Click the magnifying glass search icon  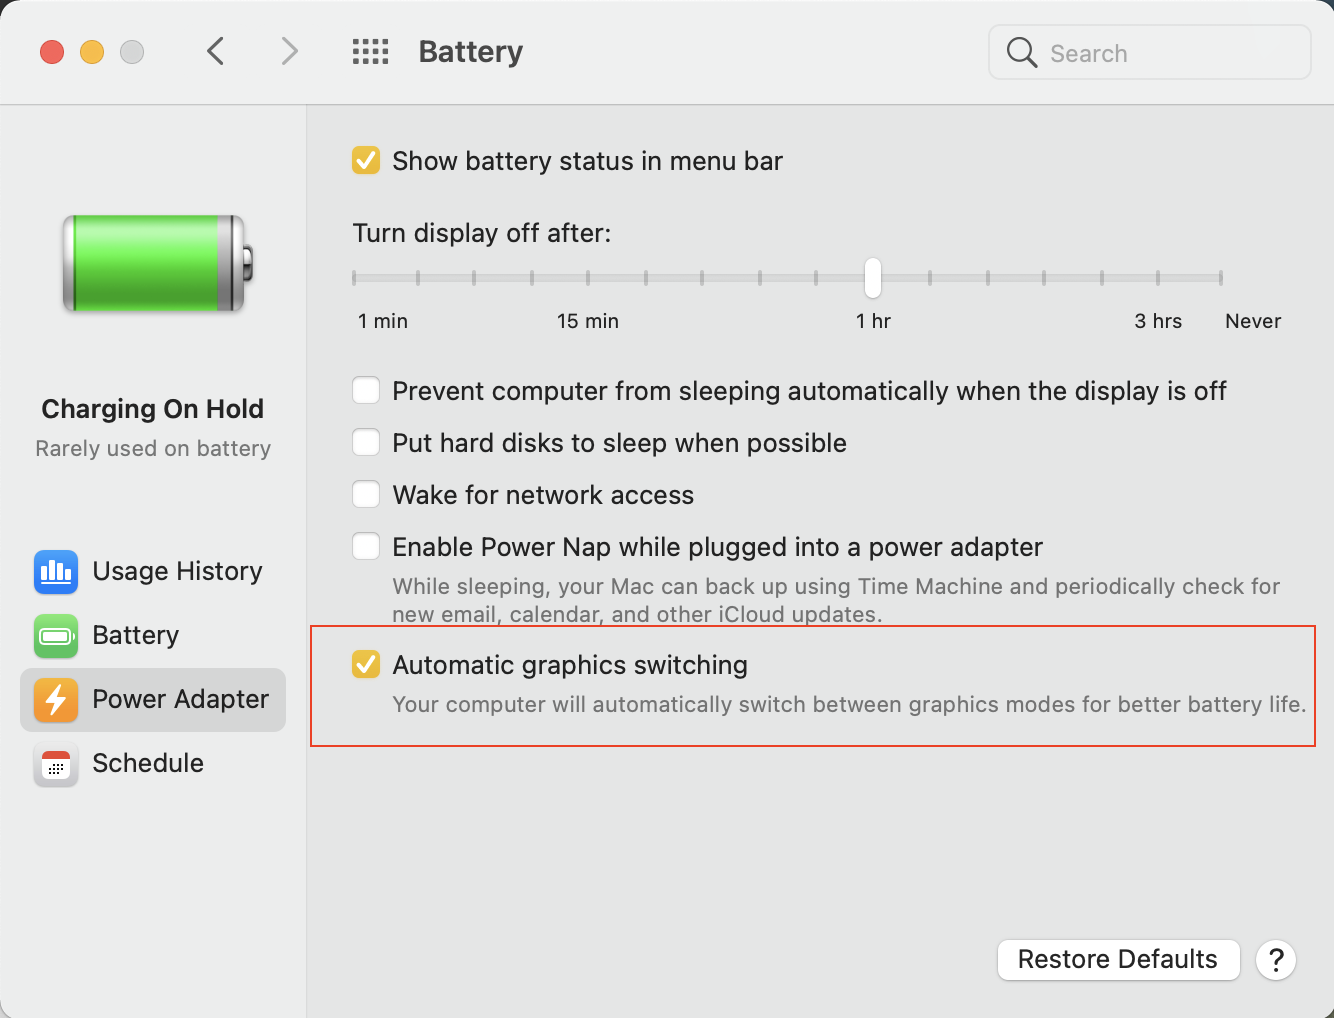pyautogui.click(x=1021, y=53)
